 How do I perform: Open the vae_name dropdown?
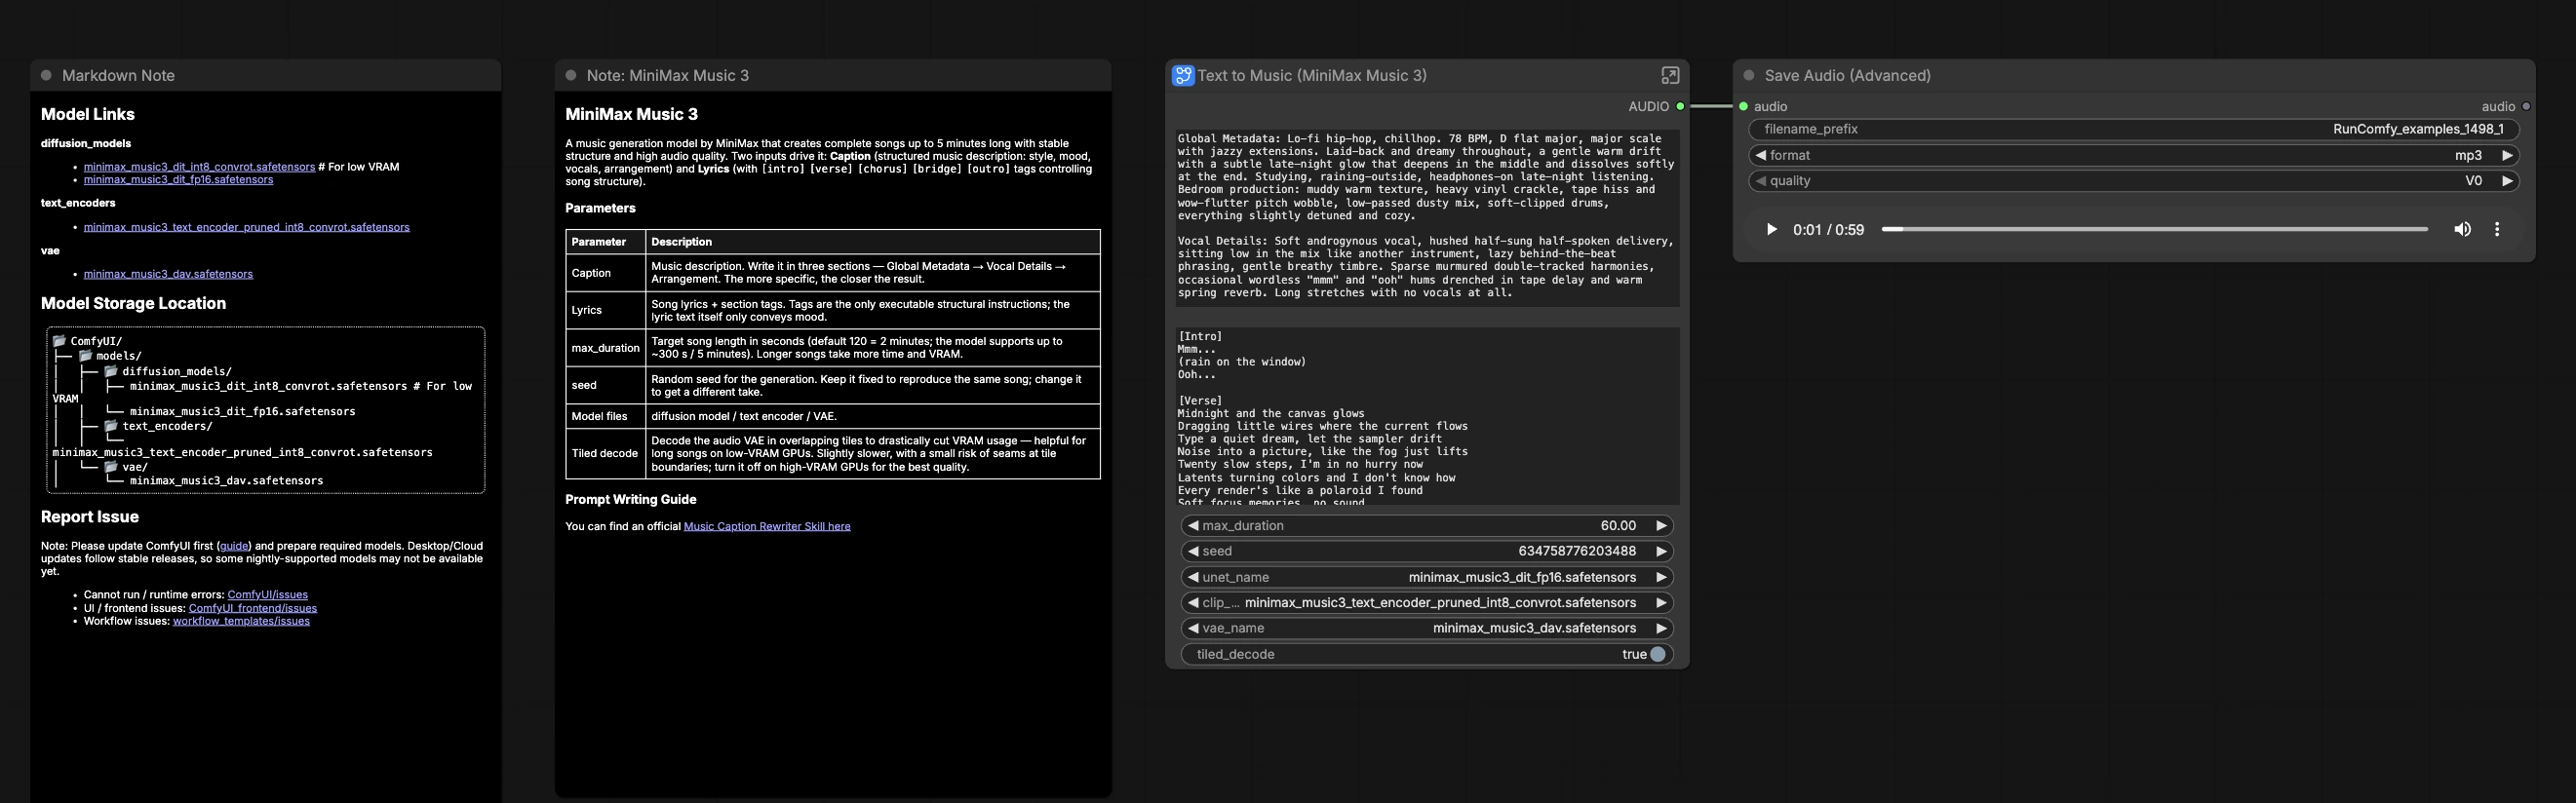[1427, 628]
